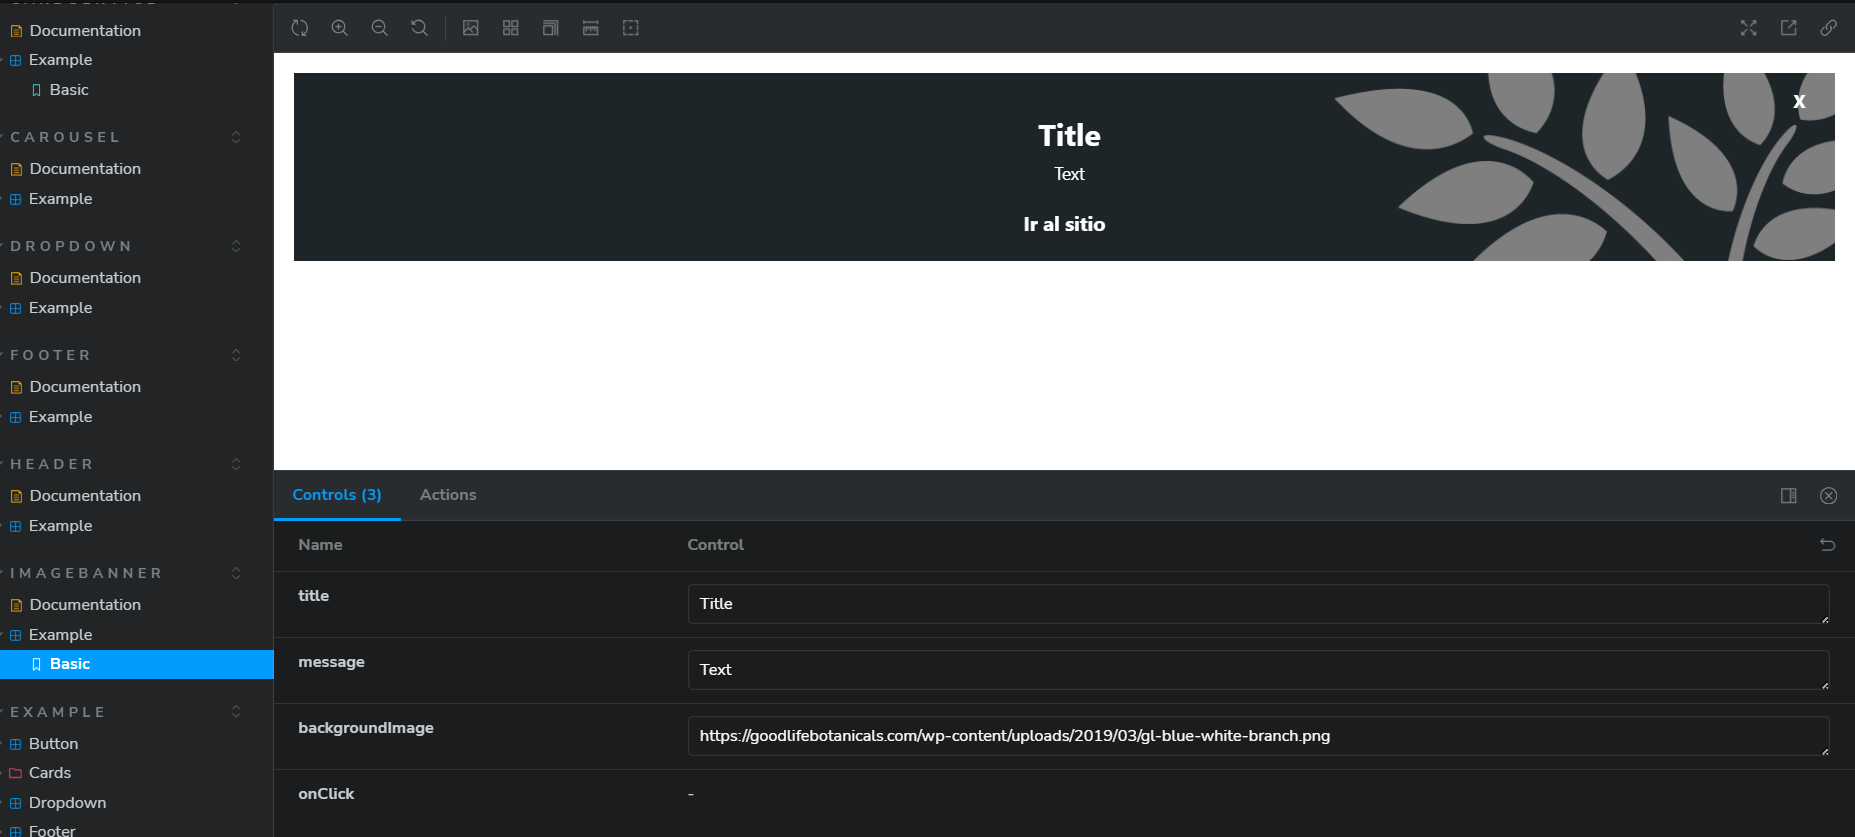Enter full screen mode icon
This screenshot has height=837, width=1855.
pyautogui.click(x=1748, y=28)
